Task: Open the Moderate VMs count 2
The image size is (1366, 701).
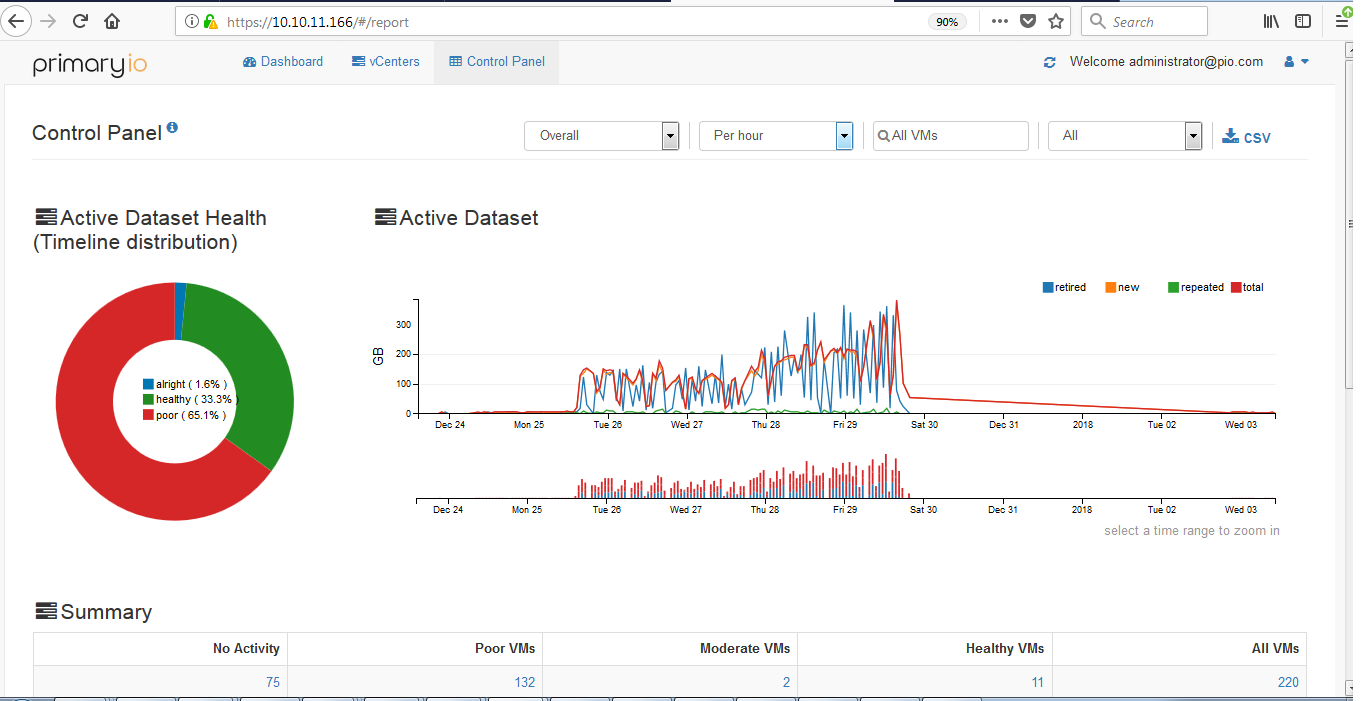Action: [786, 682]
